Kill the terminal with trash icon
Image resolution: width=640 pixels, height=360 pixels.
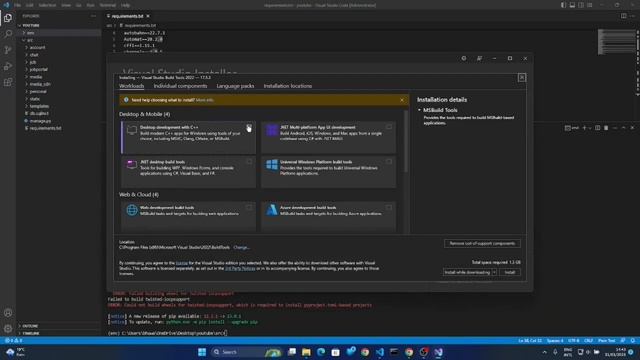click(x=606, y=128)
